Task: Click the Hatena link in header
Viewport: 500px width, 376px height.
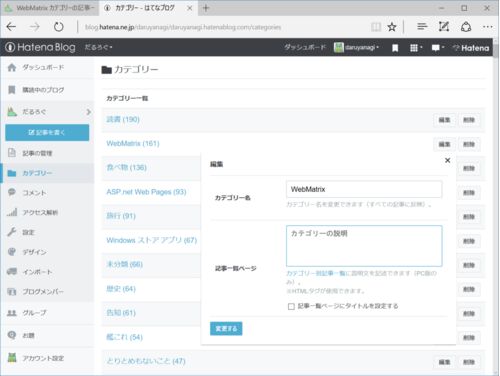Action: (x=471, y=48)
